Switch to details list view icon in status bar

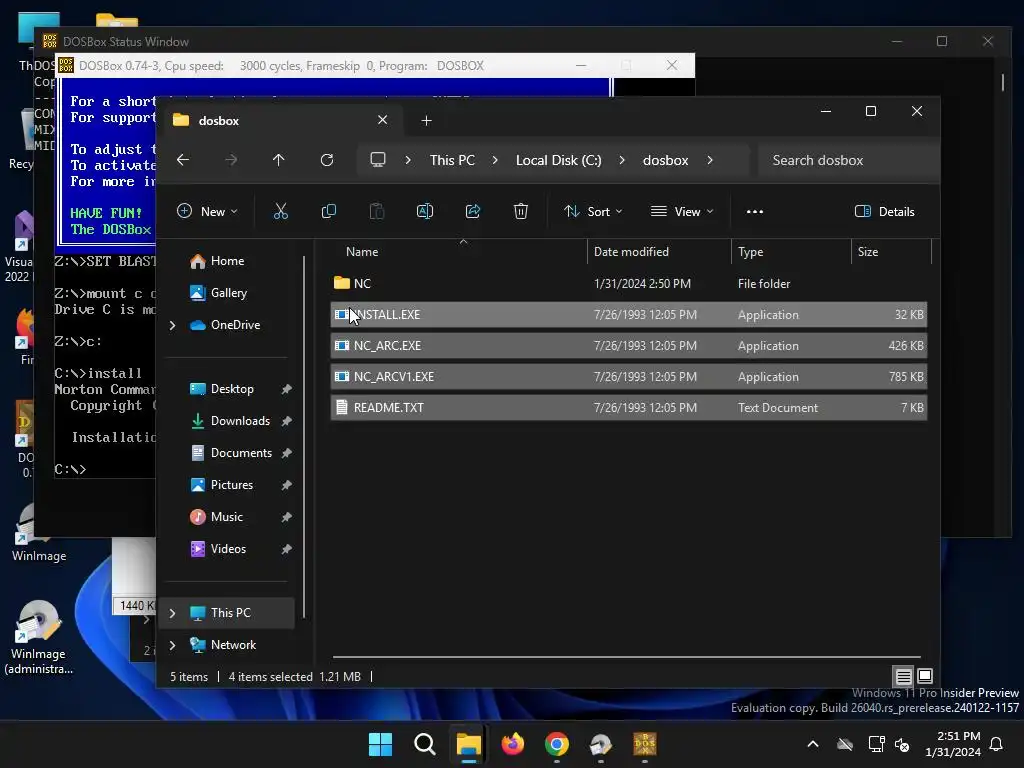tap(903, 677)
